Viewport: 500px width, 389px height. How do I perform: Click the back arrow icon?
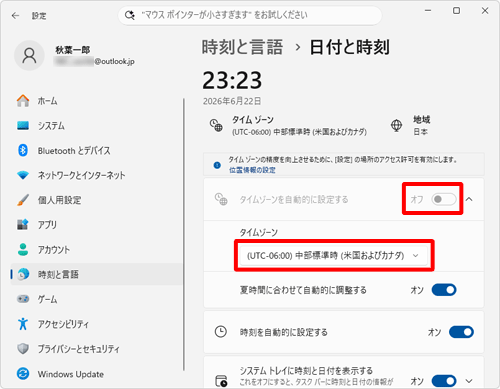point(15,16)
